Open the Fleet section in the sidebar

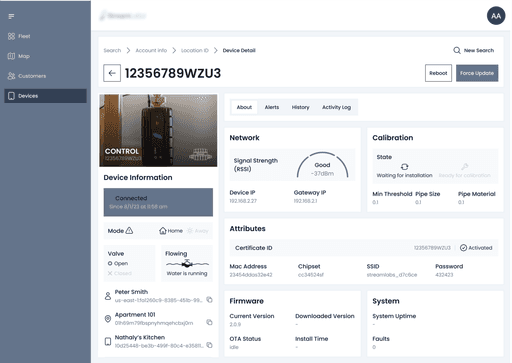tap(19, 36)
